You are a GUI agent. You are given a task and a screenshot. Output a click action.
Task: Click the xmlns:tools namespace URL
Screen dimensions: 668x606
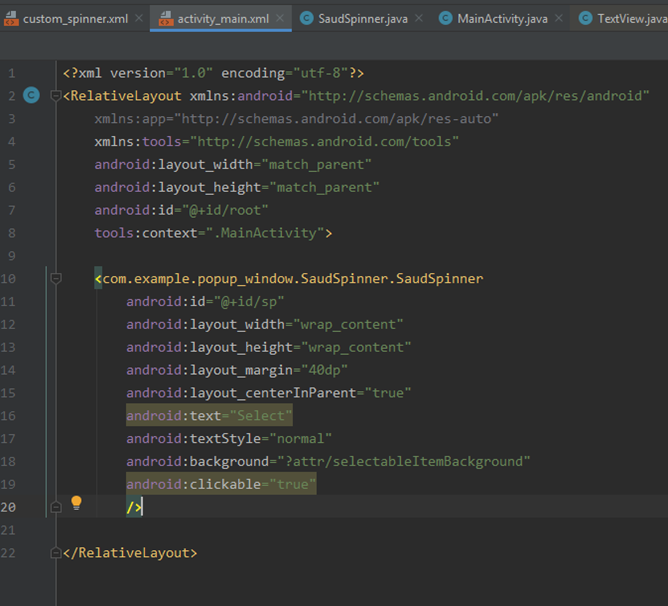[x=324, y=141]
